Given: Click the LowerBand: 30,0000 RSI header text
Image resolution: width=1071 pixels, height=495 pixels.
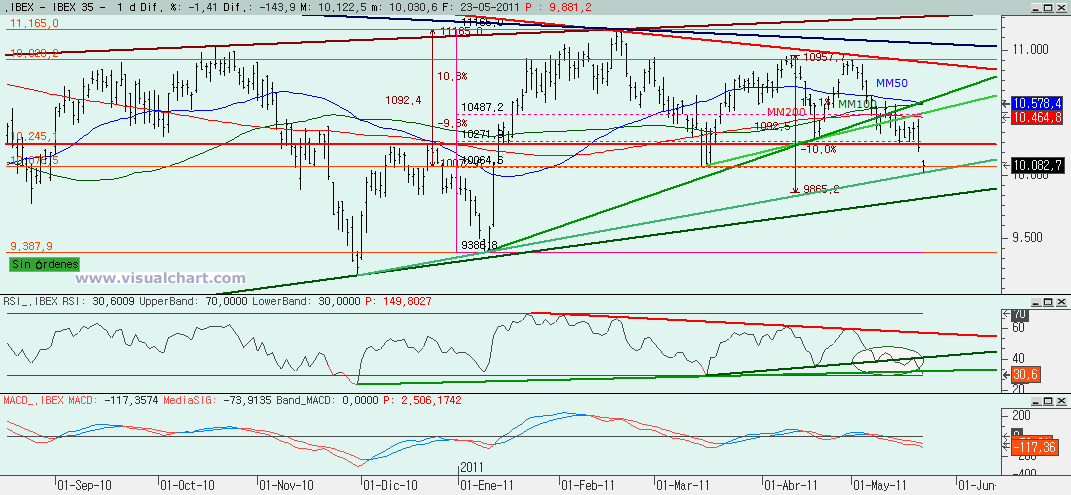Looking at the screenshot, I should coord(307,301).
